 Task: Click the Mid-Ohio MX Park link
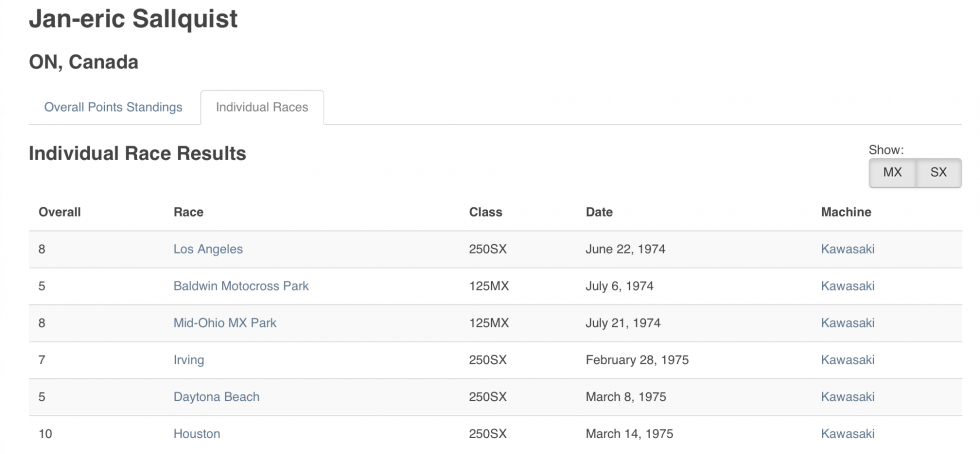point(225,323)
